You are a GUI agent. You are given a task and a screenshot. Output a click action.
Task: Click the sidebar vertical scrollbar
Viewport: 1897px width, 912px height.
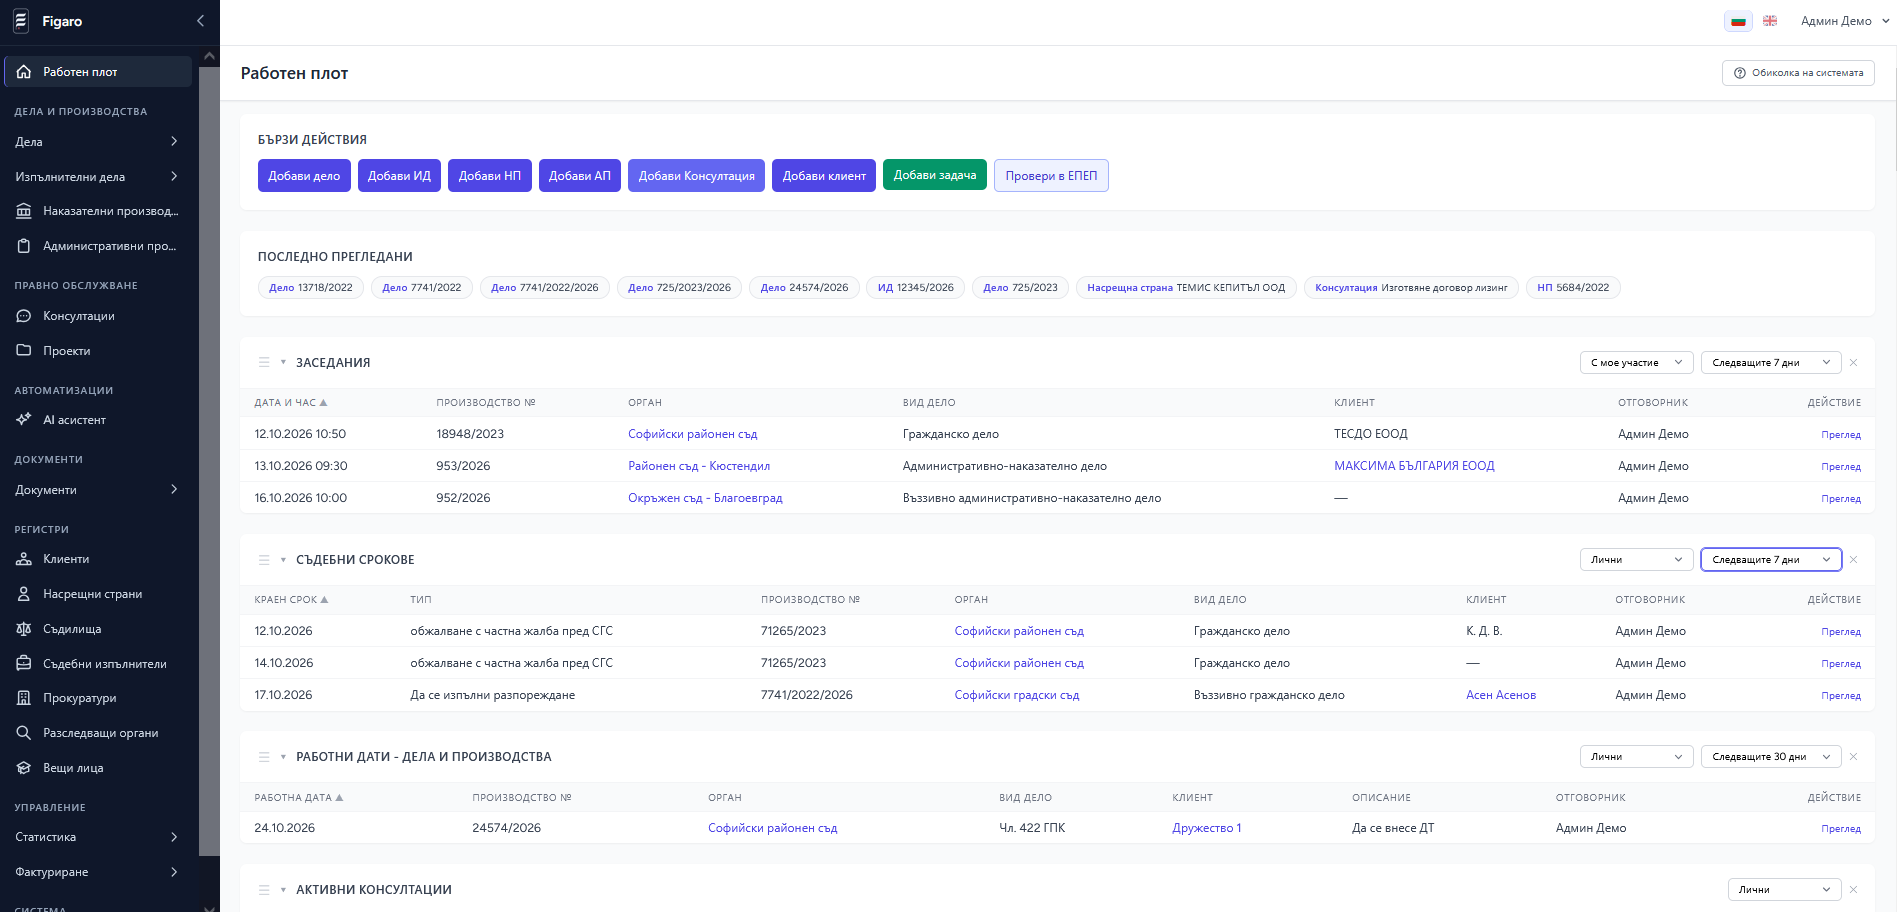pyautogui.click(x=209, y=460)
